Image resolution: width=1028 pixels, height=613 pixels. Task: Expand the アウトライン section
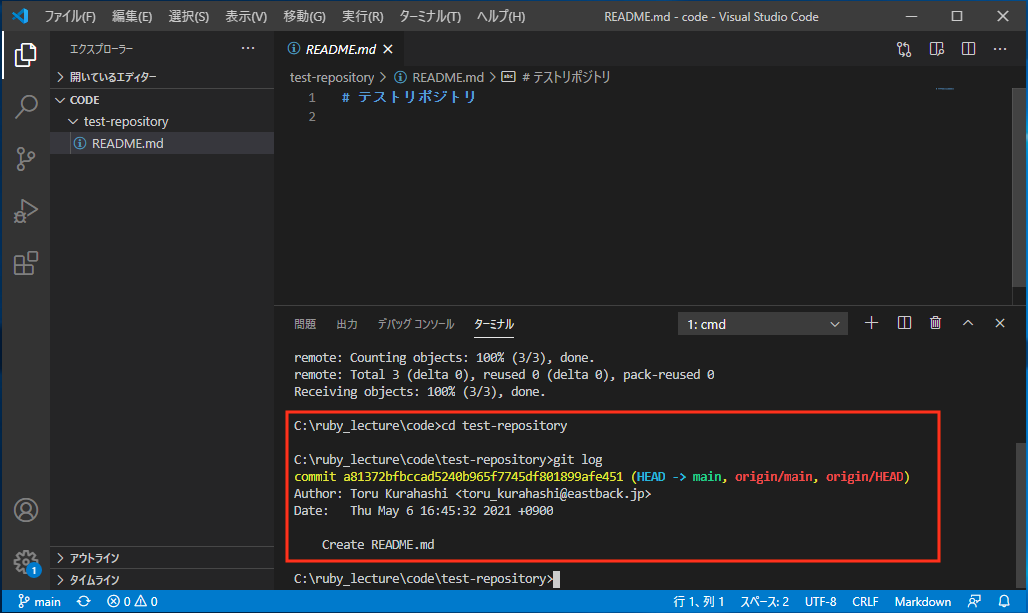tap(162, 558)
